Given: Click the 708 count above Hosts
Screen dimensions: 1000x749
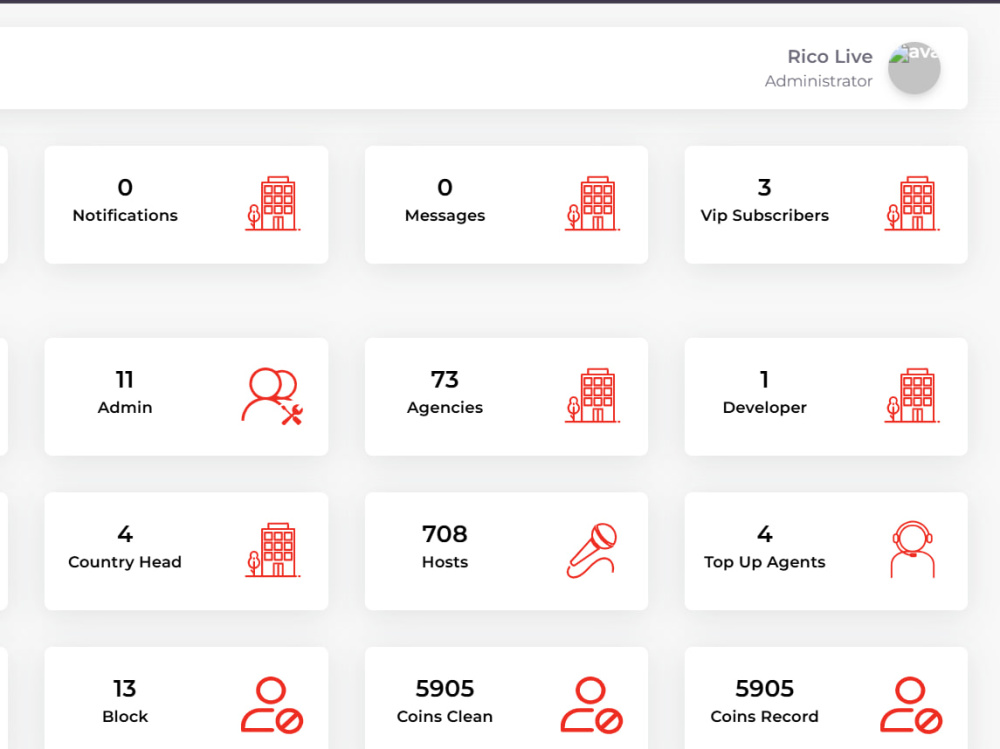Looking at the screenshot, I should point(445,534).
